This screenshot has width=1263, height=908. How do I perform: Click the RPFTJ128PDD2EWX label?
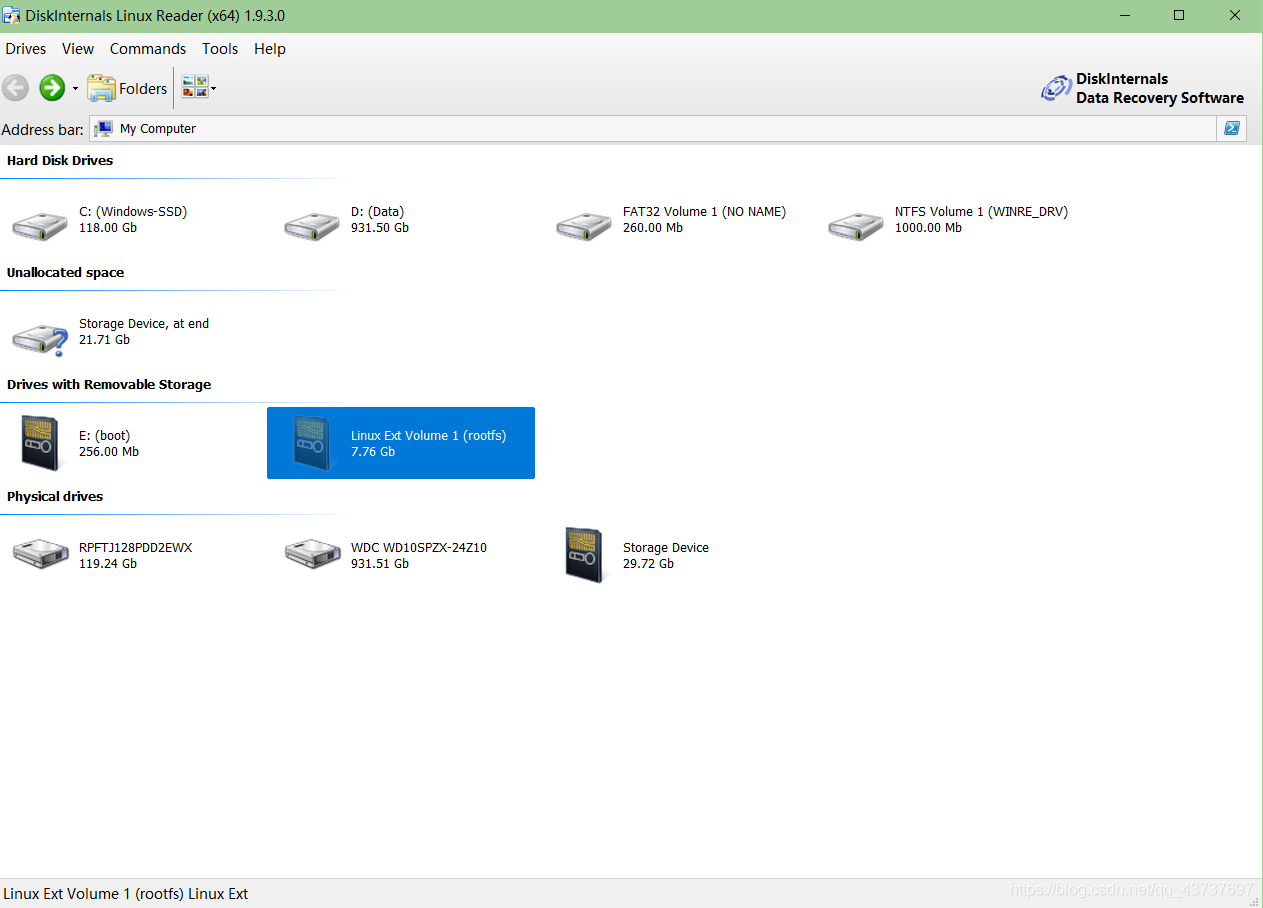(135, 548)
